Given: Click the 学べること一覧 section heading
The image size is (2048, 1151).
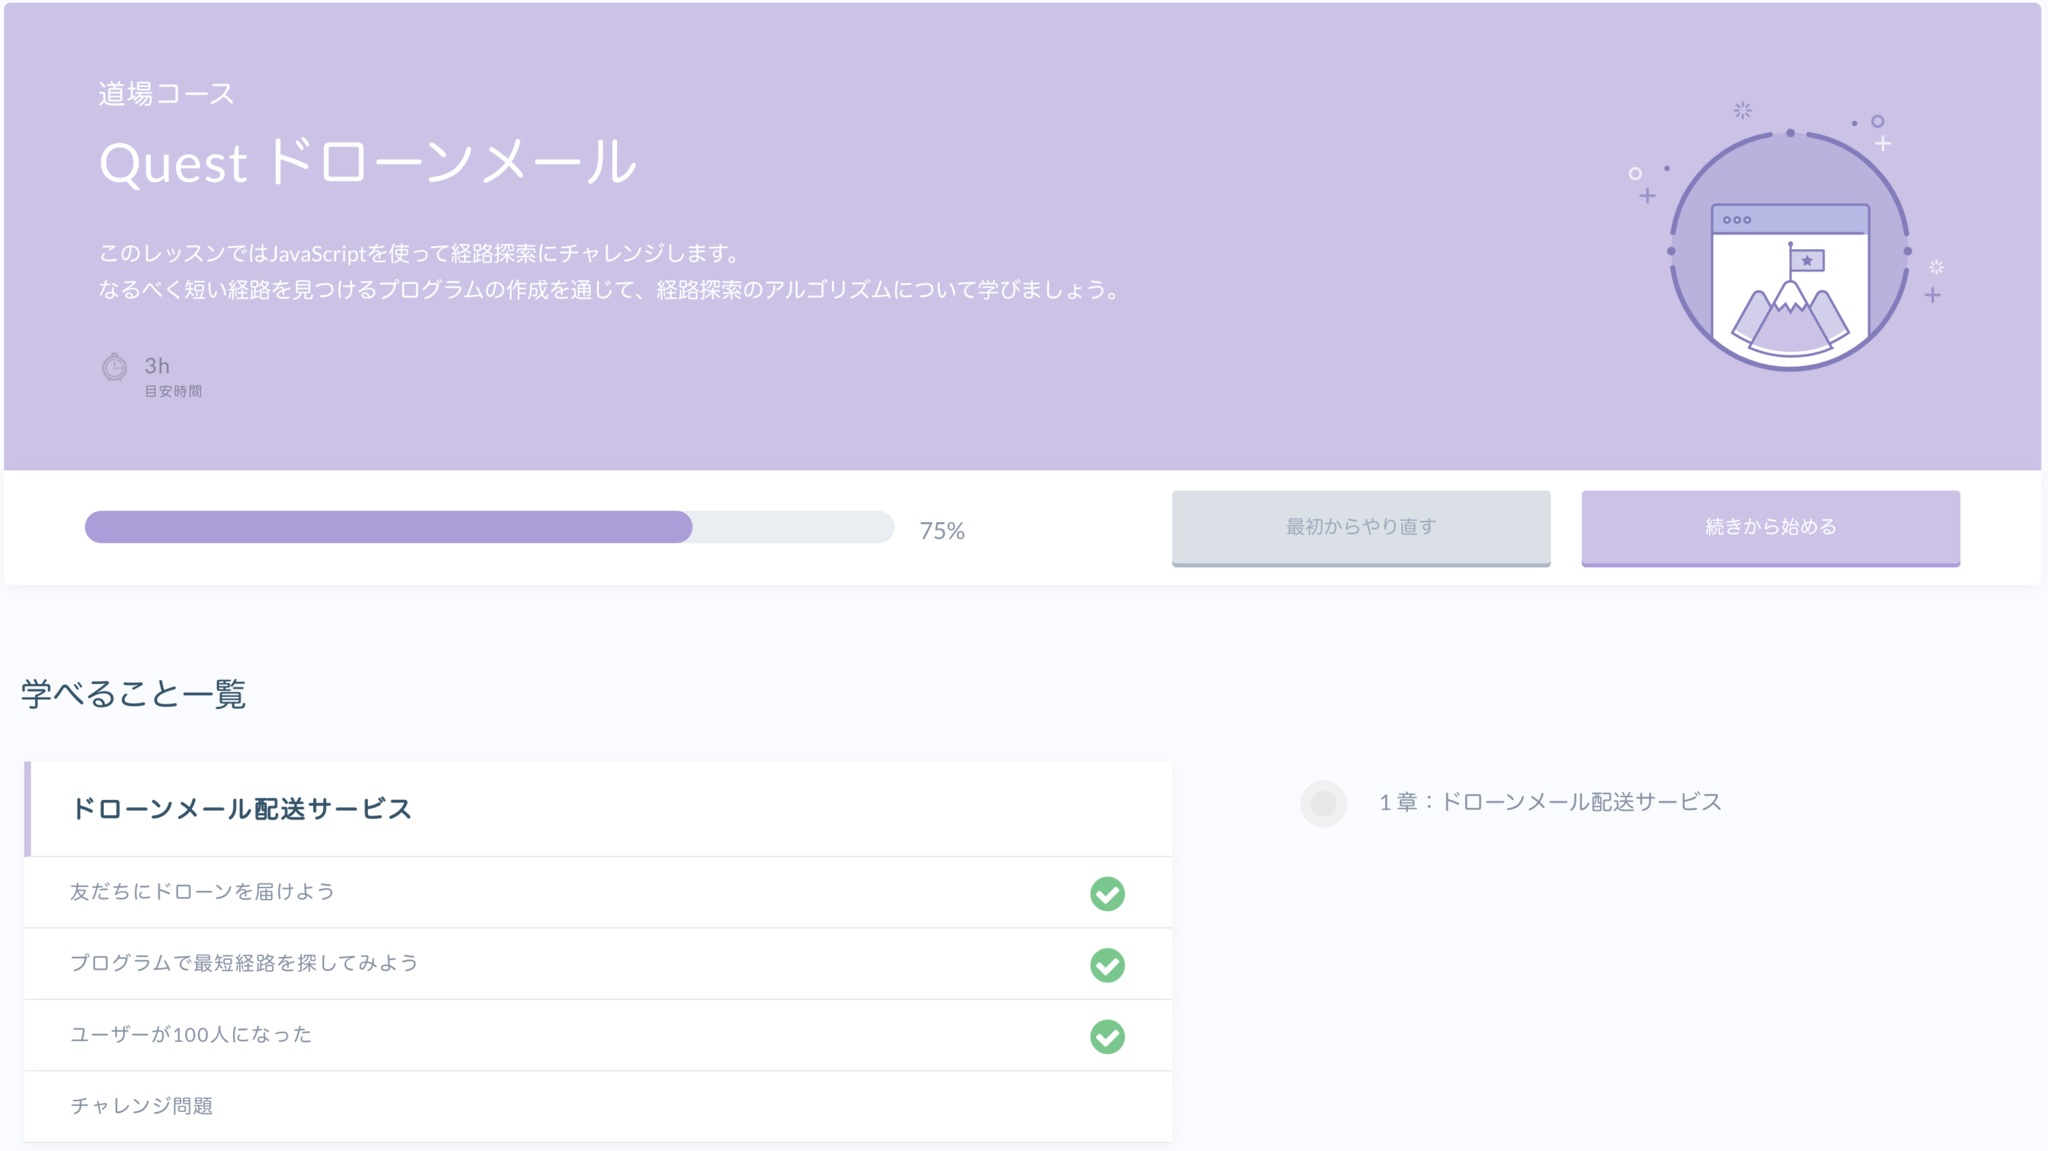Looking at the screenshot, I should tap(133, 694).
